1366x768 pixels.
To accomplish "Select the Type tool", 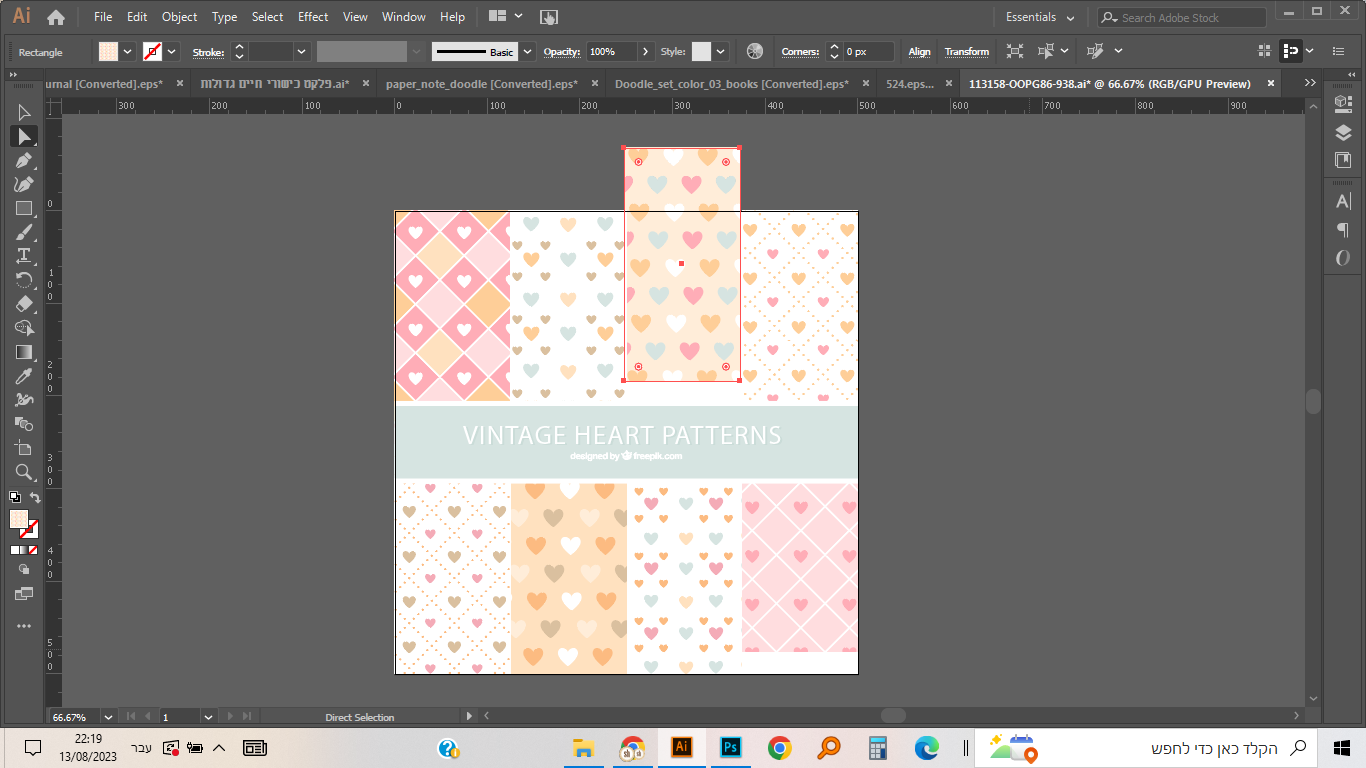I will coord(24,256).
